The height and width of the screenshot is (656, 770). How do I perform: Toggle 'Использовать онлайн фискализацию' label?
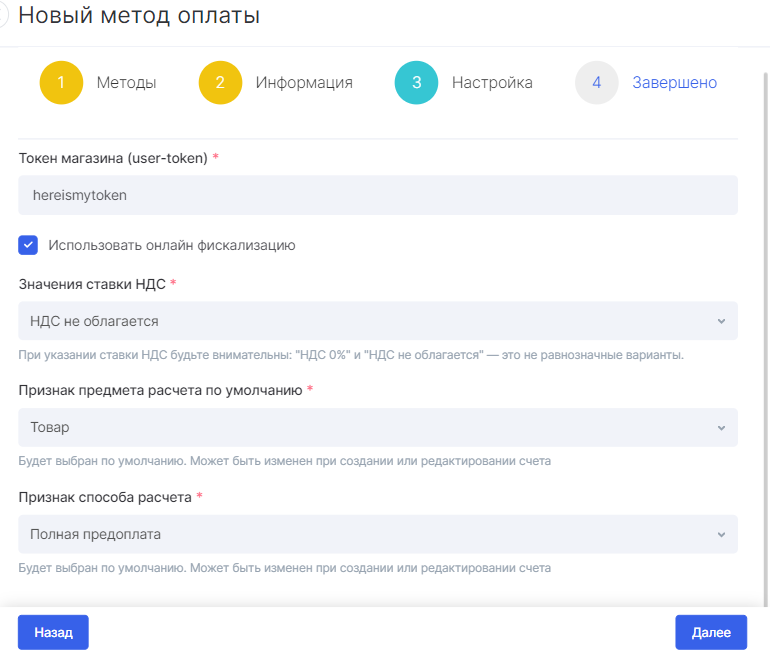(172, 245)
